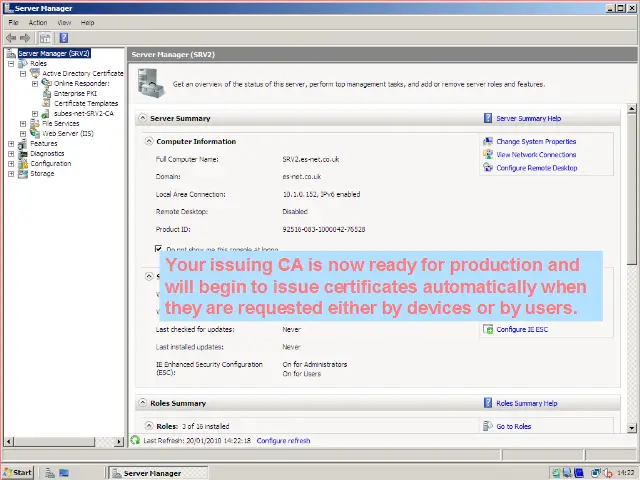
Task: Open the Help menu
Action: (x=87, y=22)
